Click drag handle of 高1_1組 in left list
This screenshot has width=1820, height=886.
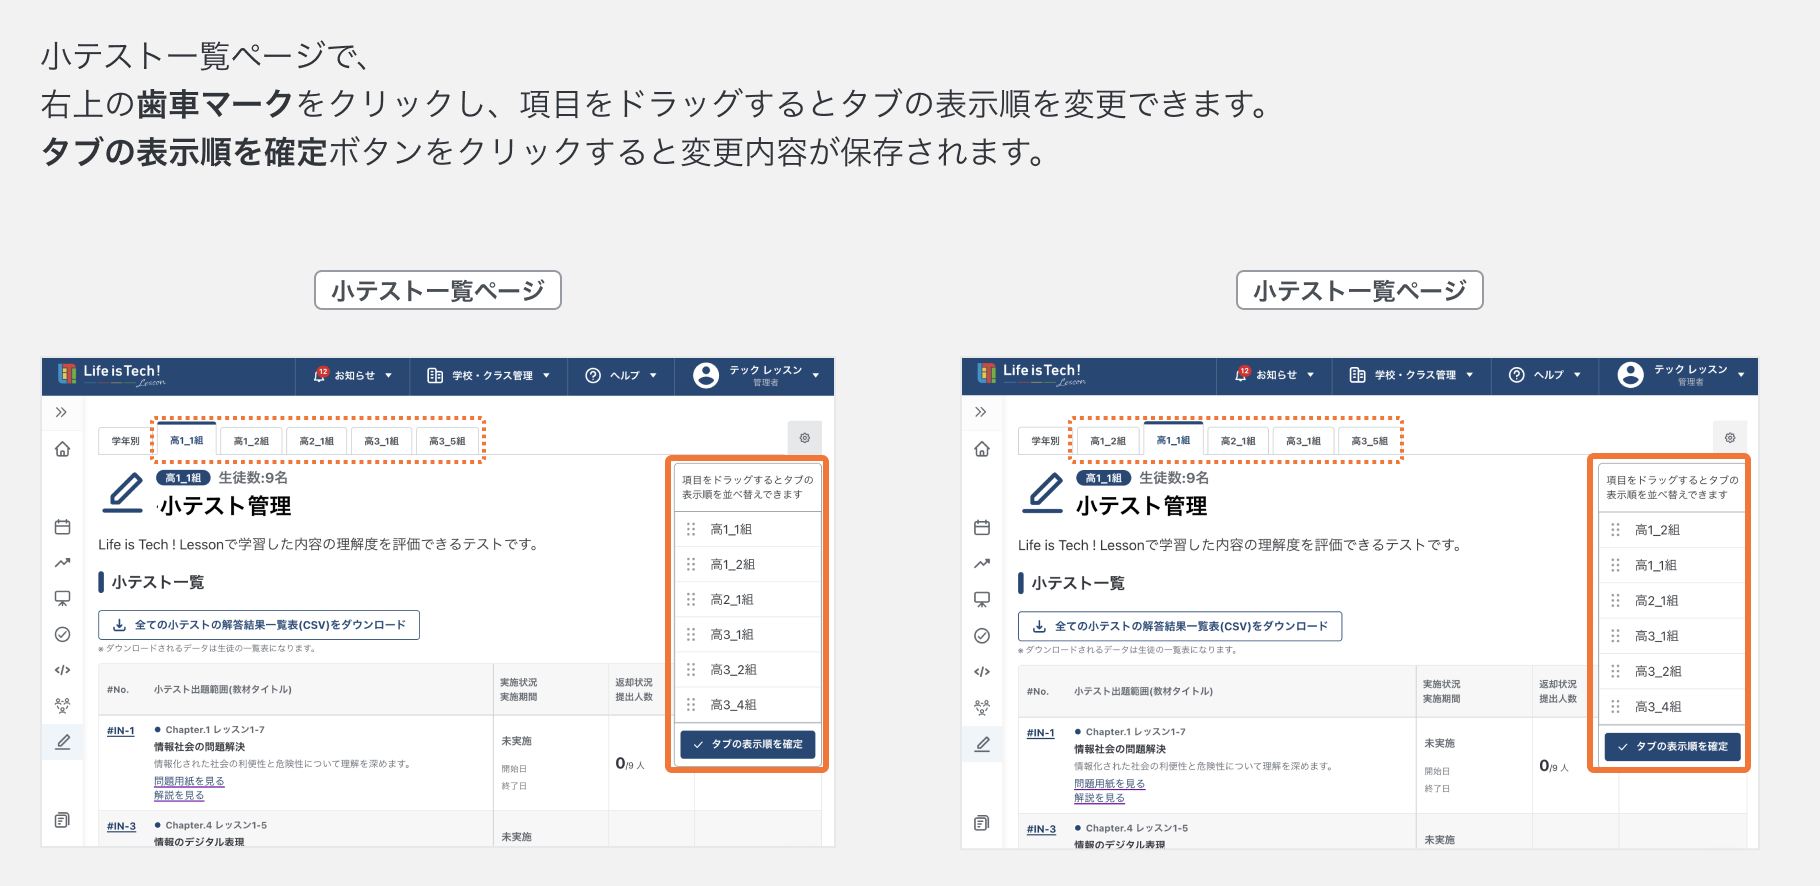point(691,529)
